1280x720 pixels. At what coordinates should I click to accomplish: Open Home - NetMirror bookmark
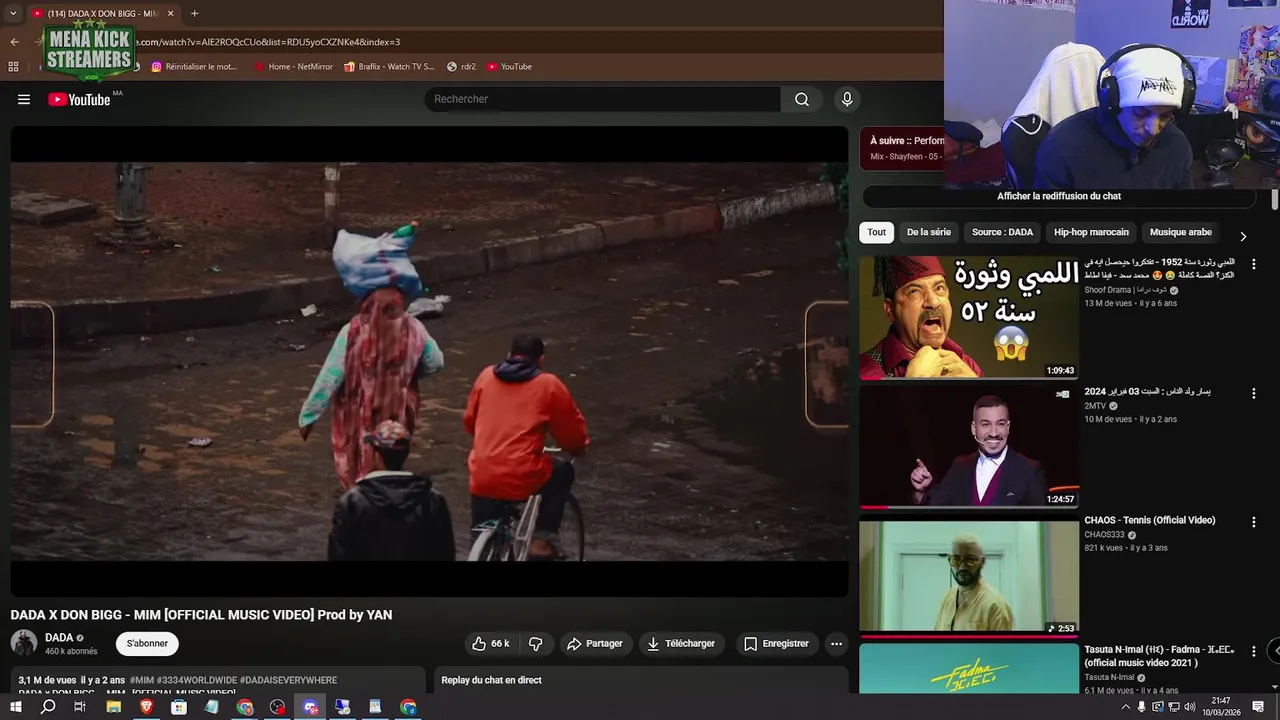[x=293, y=67]
